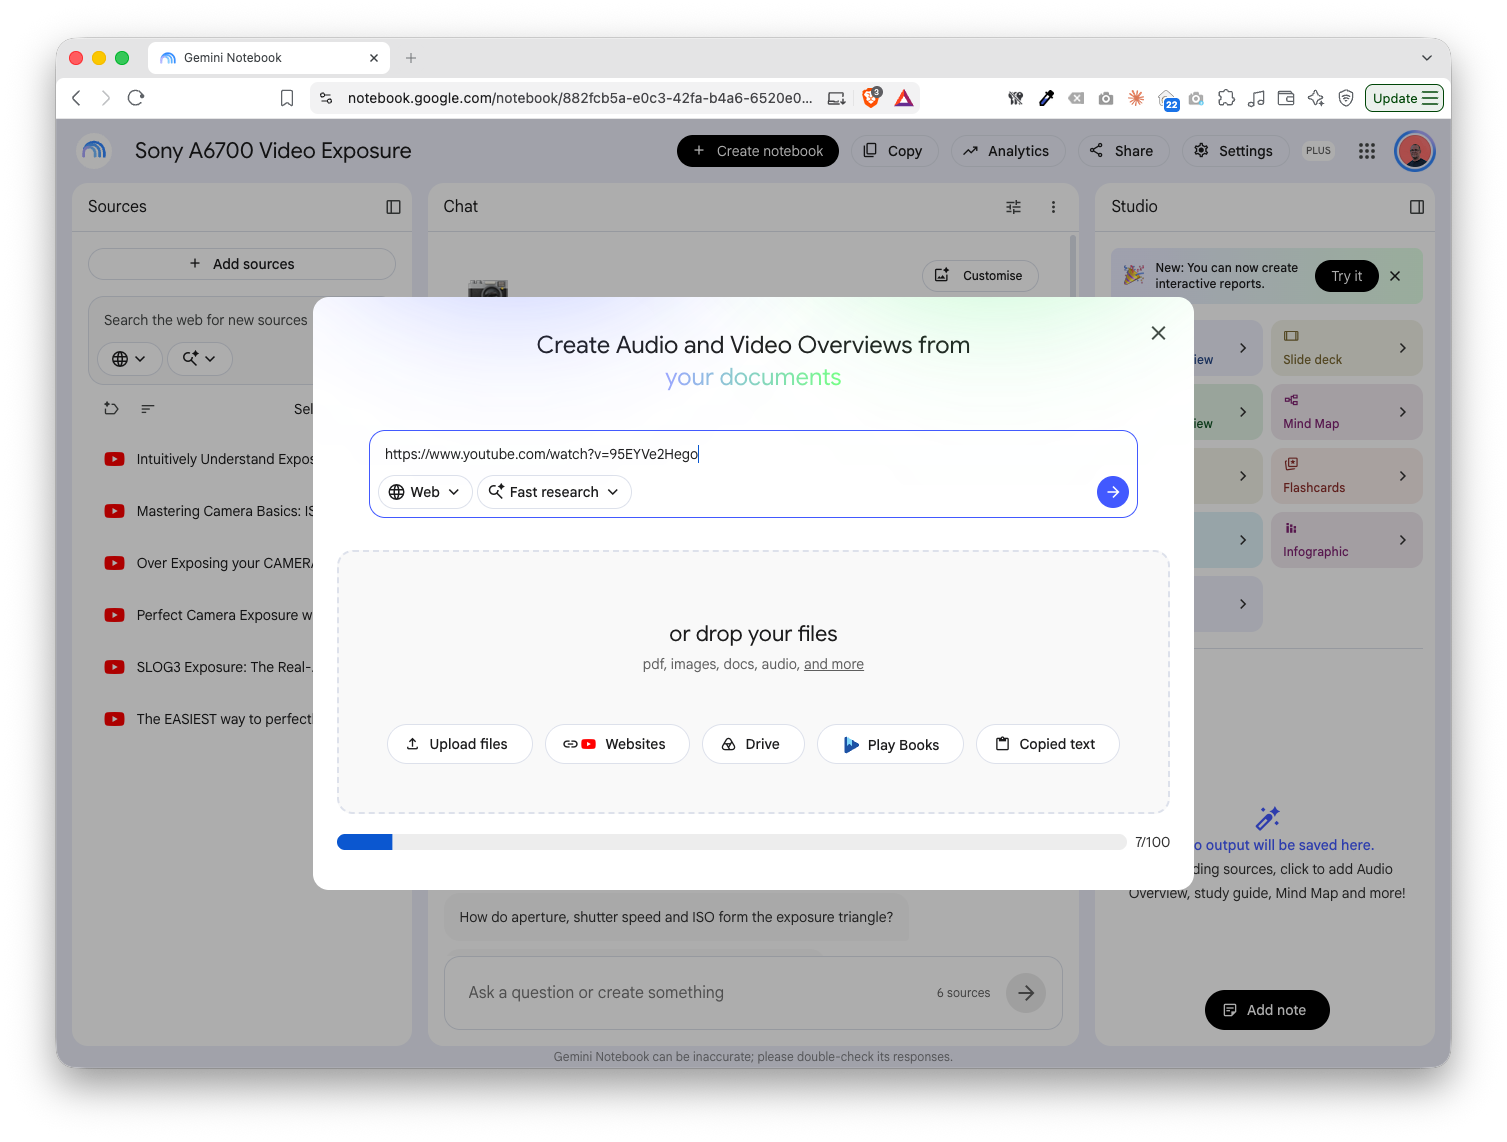
Task: Open the globe dropdown in Sources search
Action: pyautogui.click(x=130, y=359)
